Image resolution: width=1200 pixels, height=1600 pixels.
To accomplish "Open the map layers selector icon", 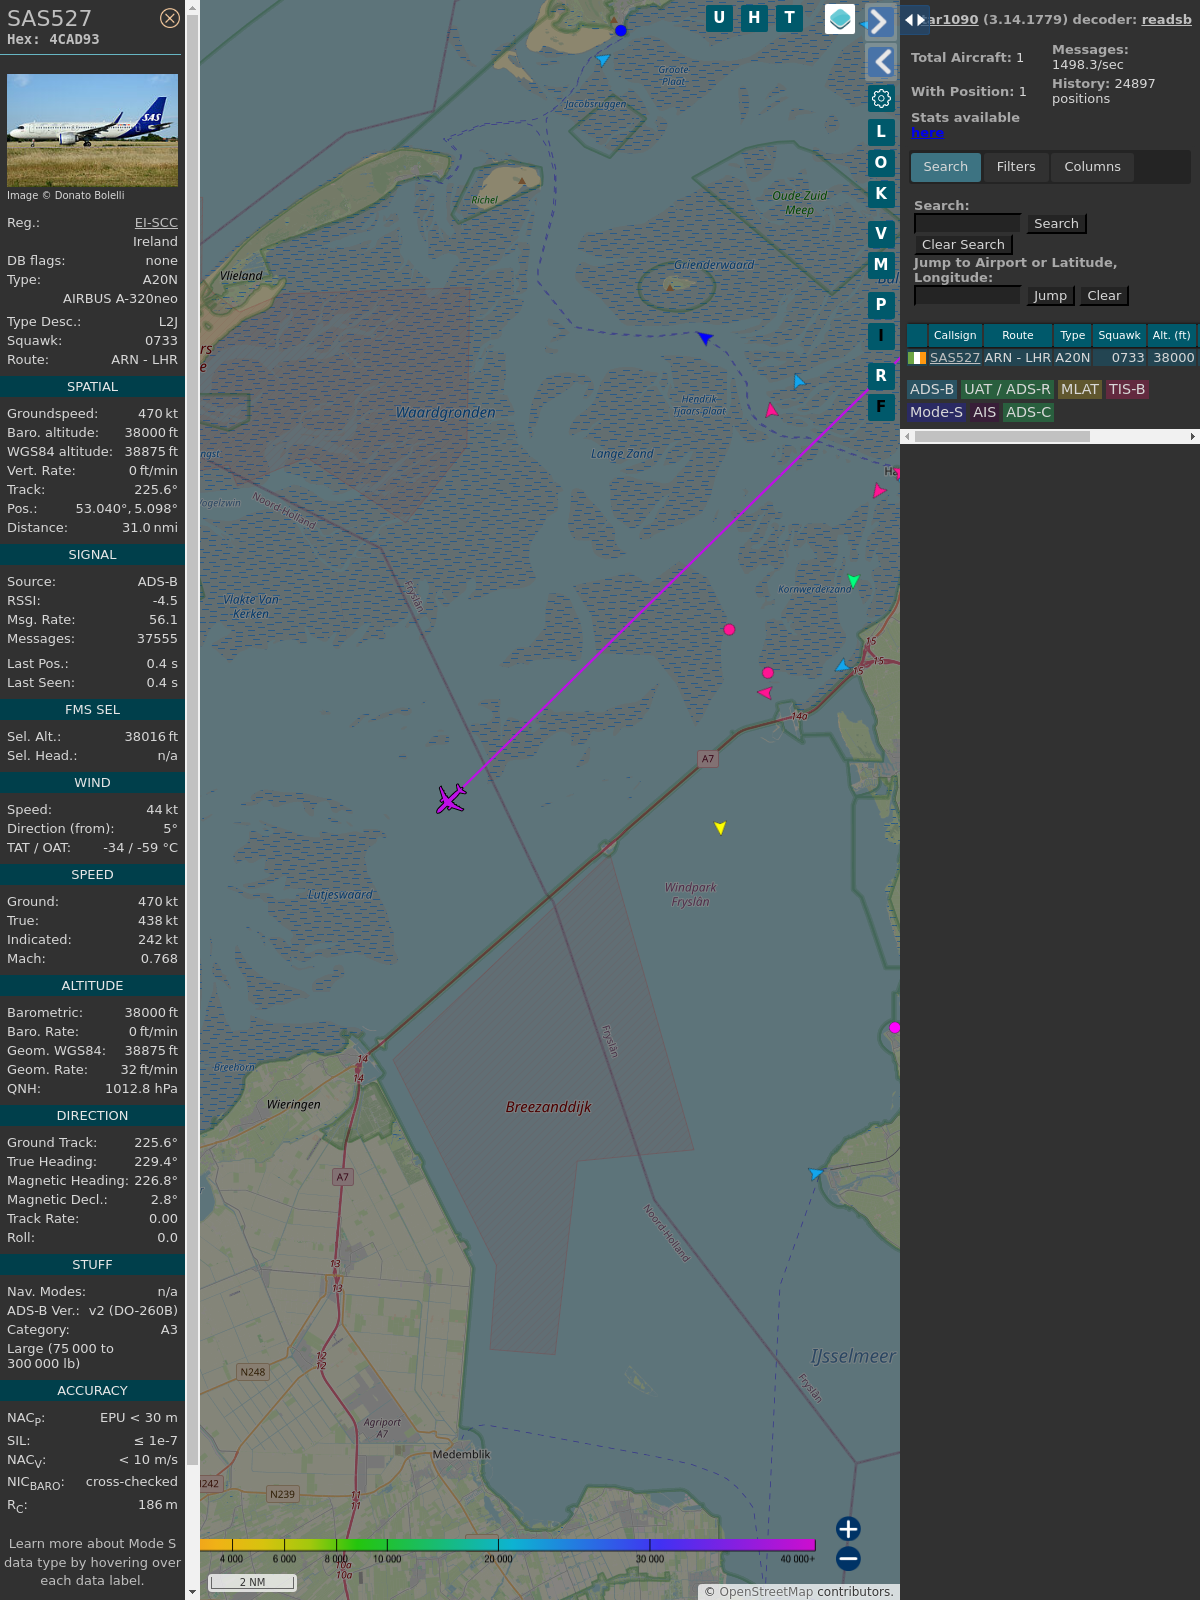I will pos(840,19).
